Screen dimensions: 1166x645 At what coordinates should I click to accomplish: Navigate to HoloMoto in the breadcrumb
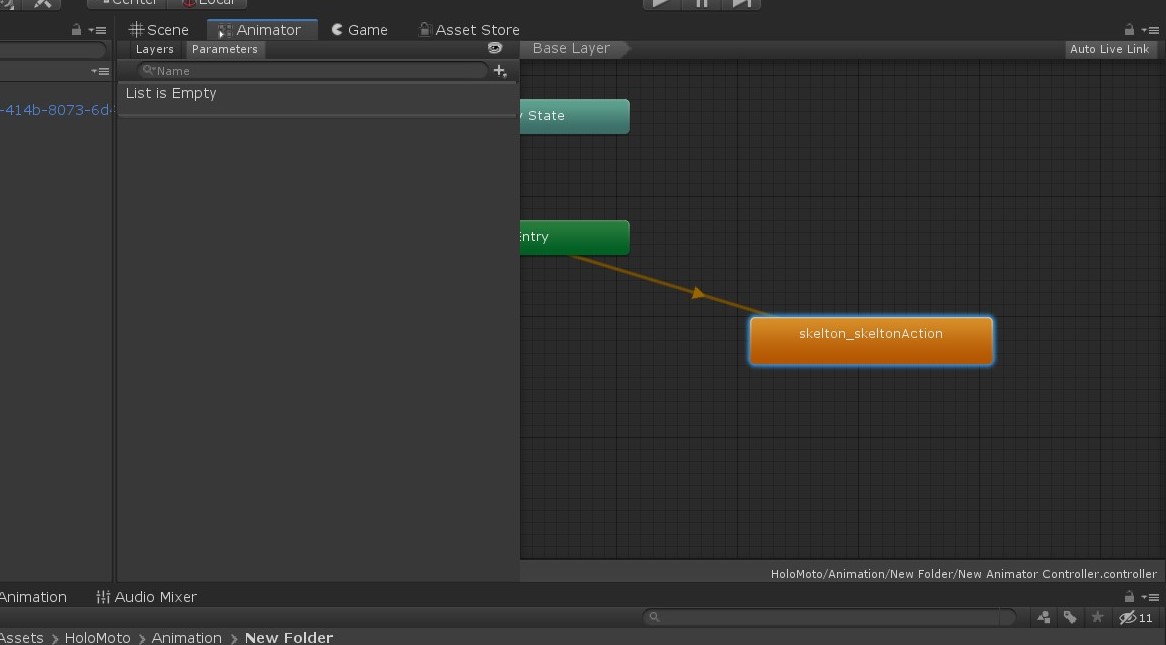click(97, 638)
